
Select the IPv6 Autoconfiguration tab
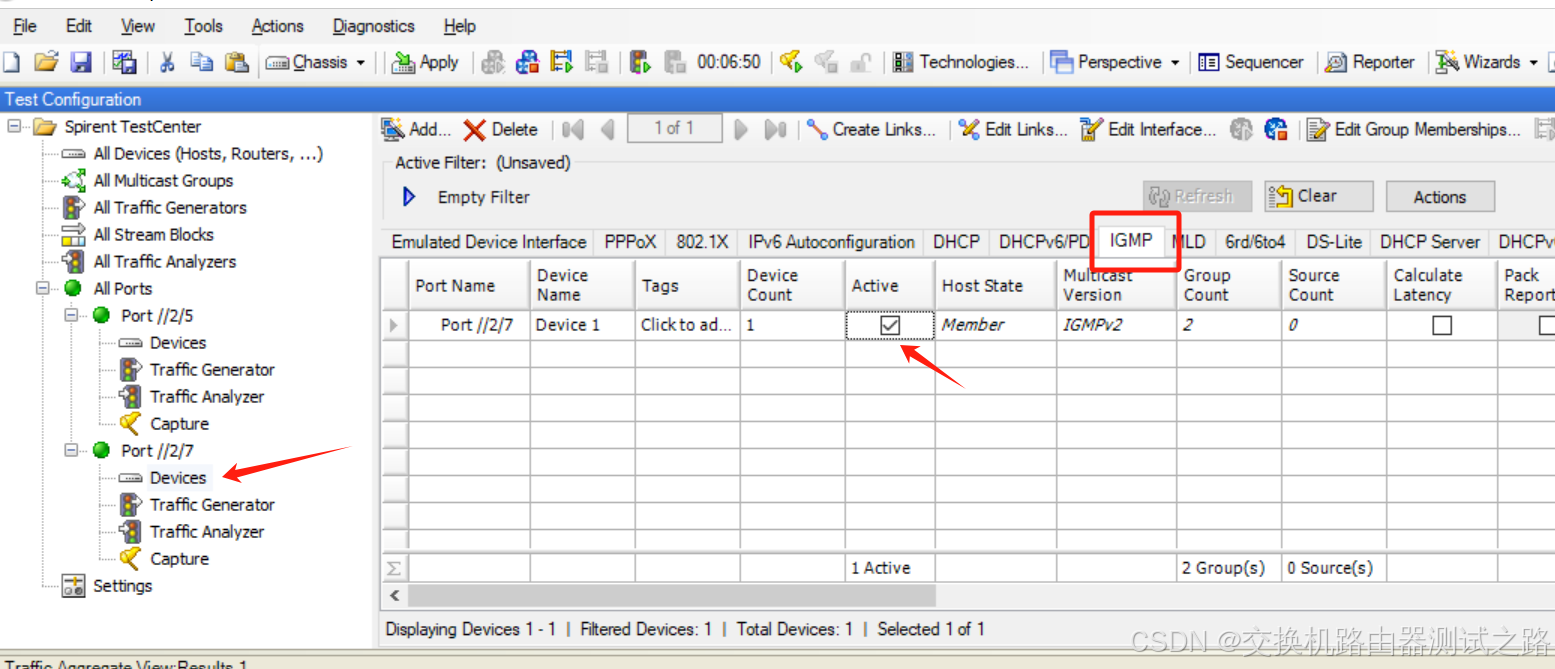pos(831,242)
